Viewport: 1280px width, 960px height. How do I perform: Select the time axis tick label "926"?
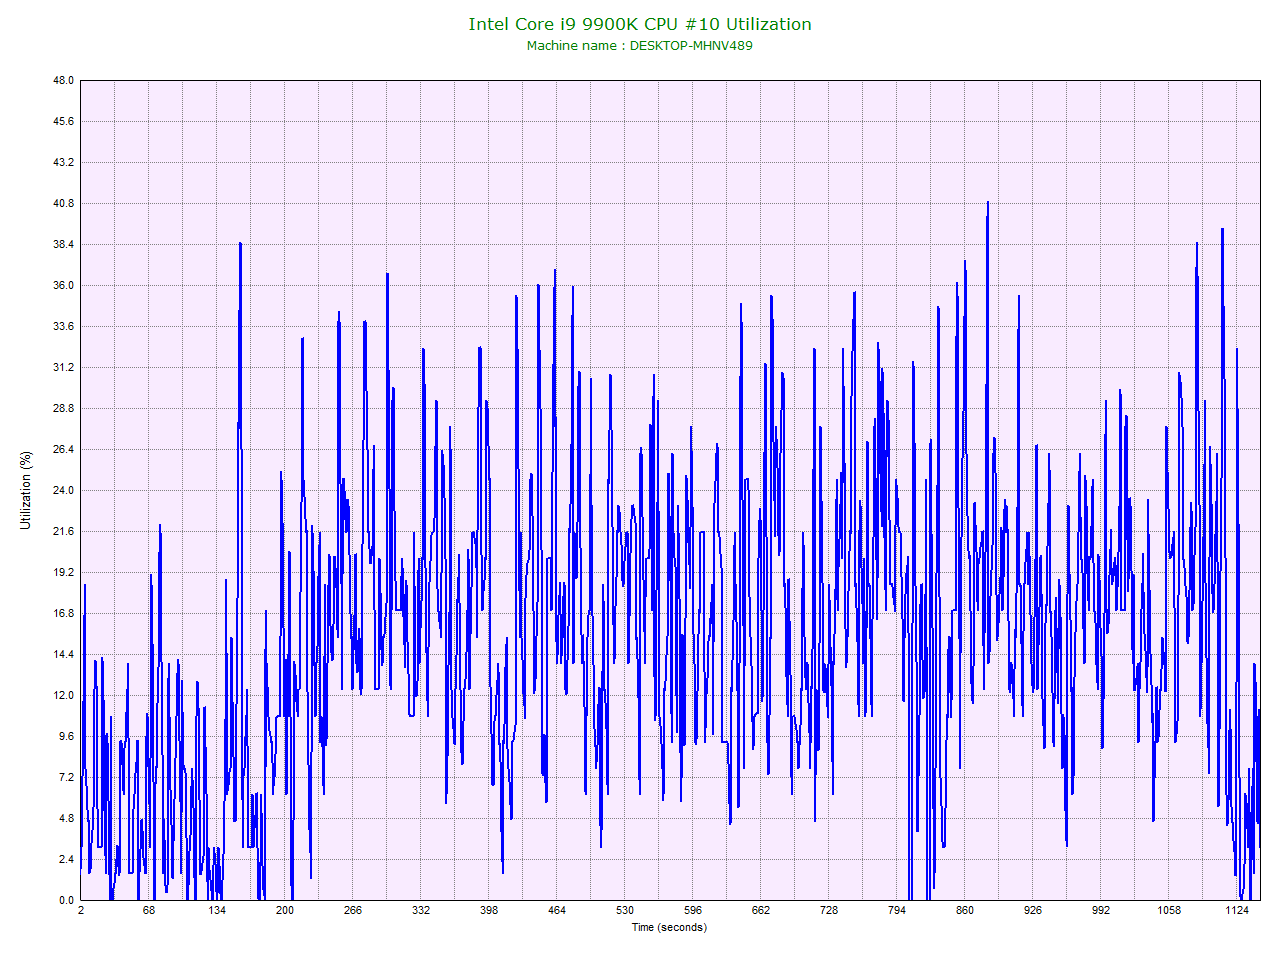1033,910
